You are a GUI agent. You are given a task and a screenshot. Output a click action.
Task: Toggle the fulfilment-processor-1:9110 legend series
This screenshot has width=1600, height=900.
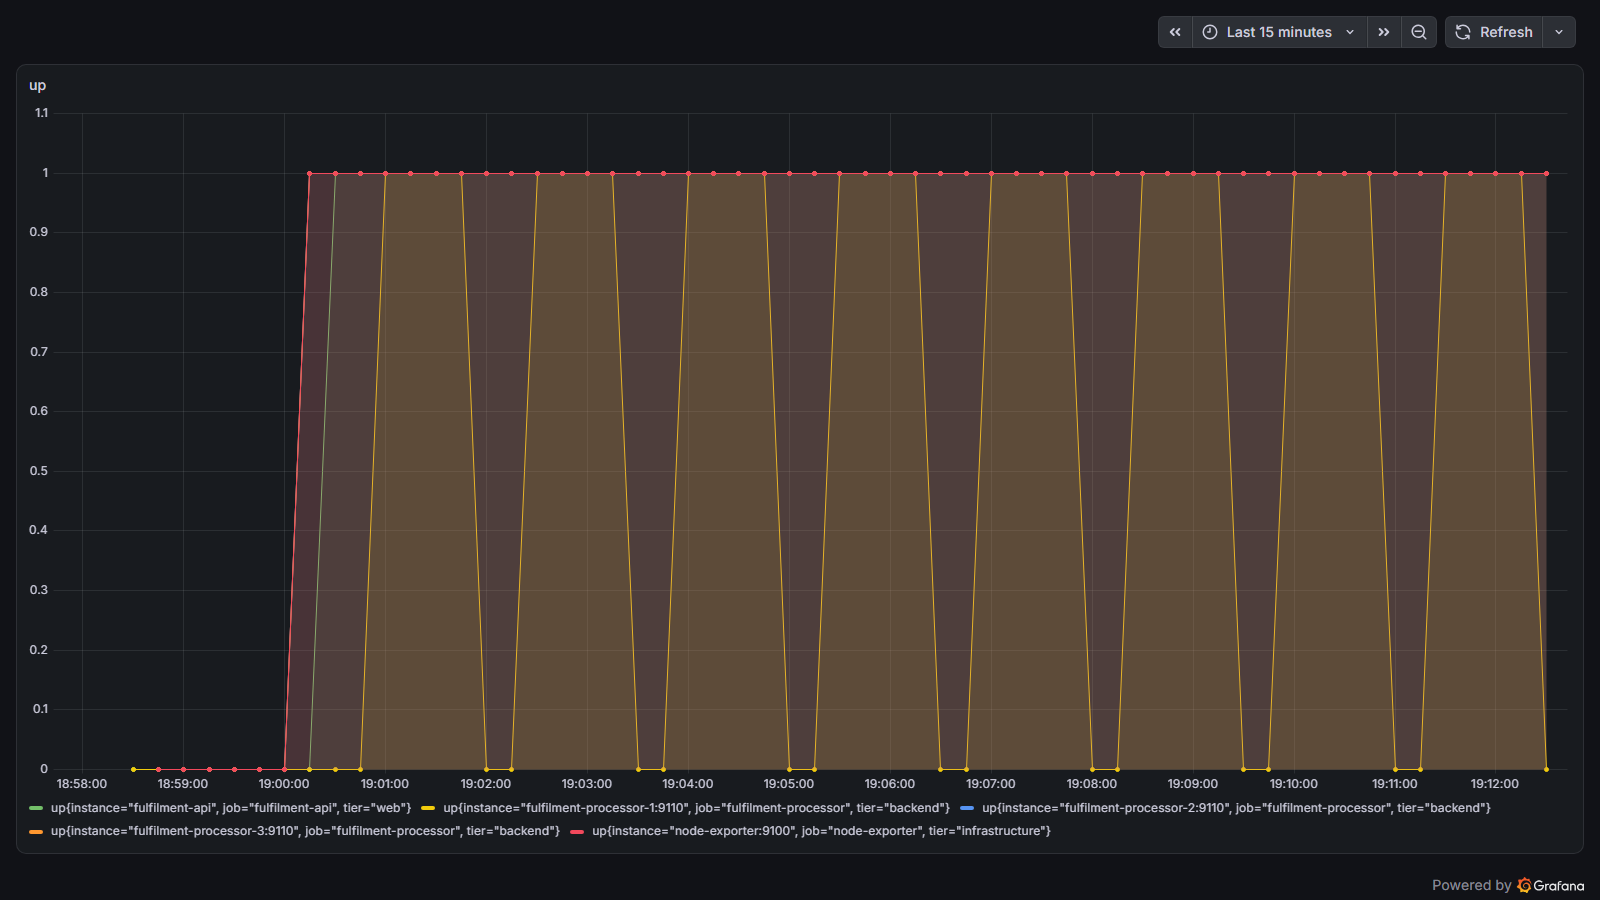pyautogui.click(x=696, y=808)
